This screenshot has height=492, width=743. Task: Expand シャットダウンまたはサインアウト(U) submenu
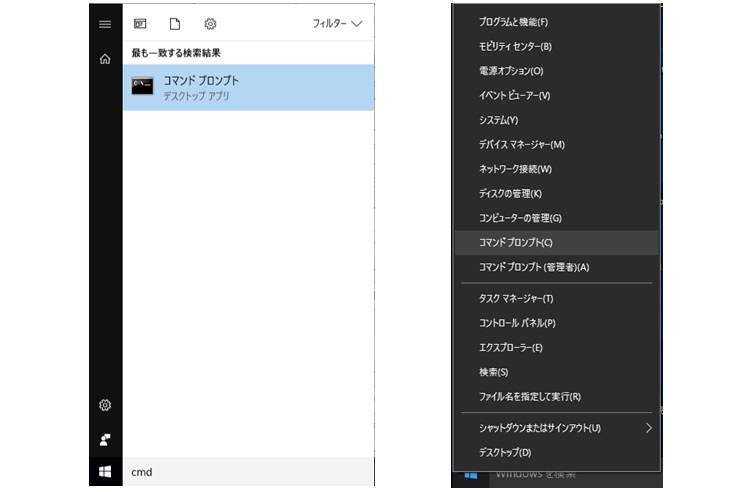tap(556, 428)
